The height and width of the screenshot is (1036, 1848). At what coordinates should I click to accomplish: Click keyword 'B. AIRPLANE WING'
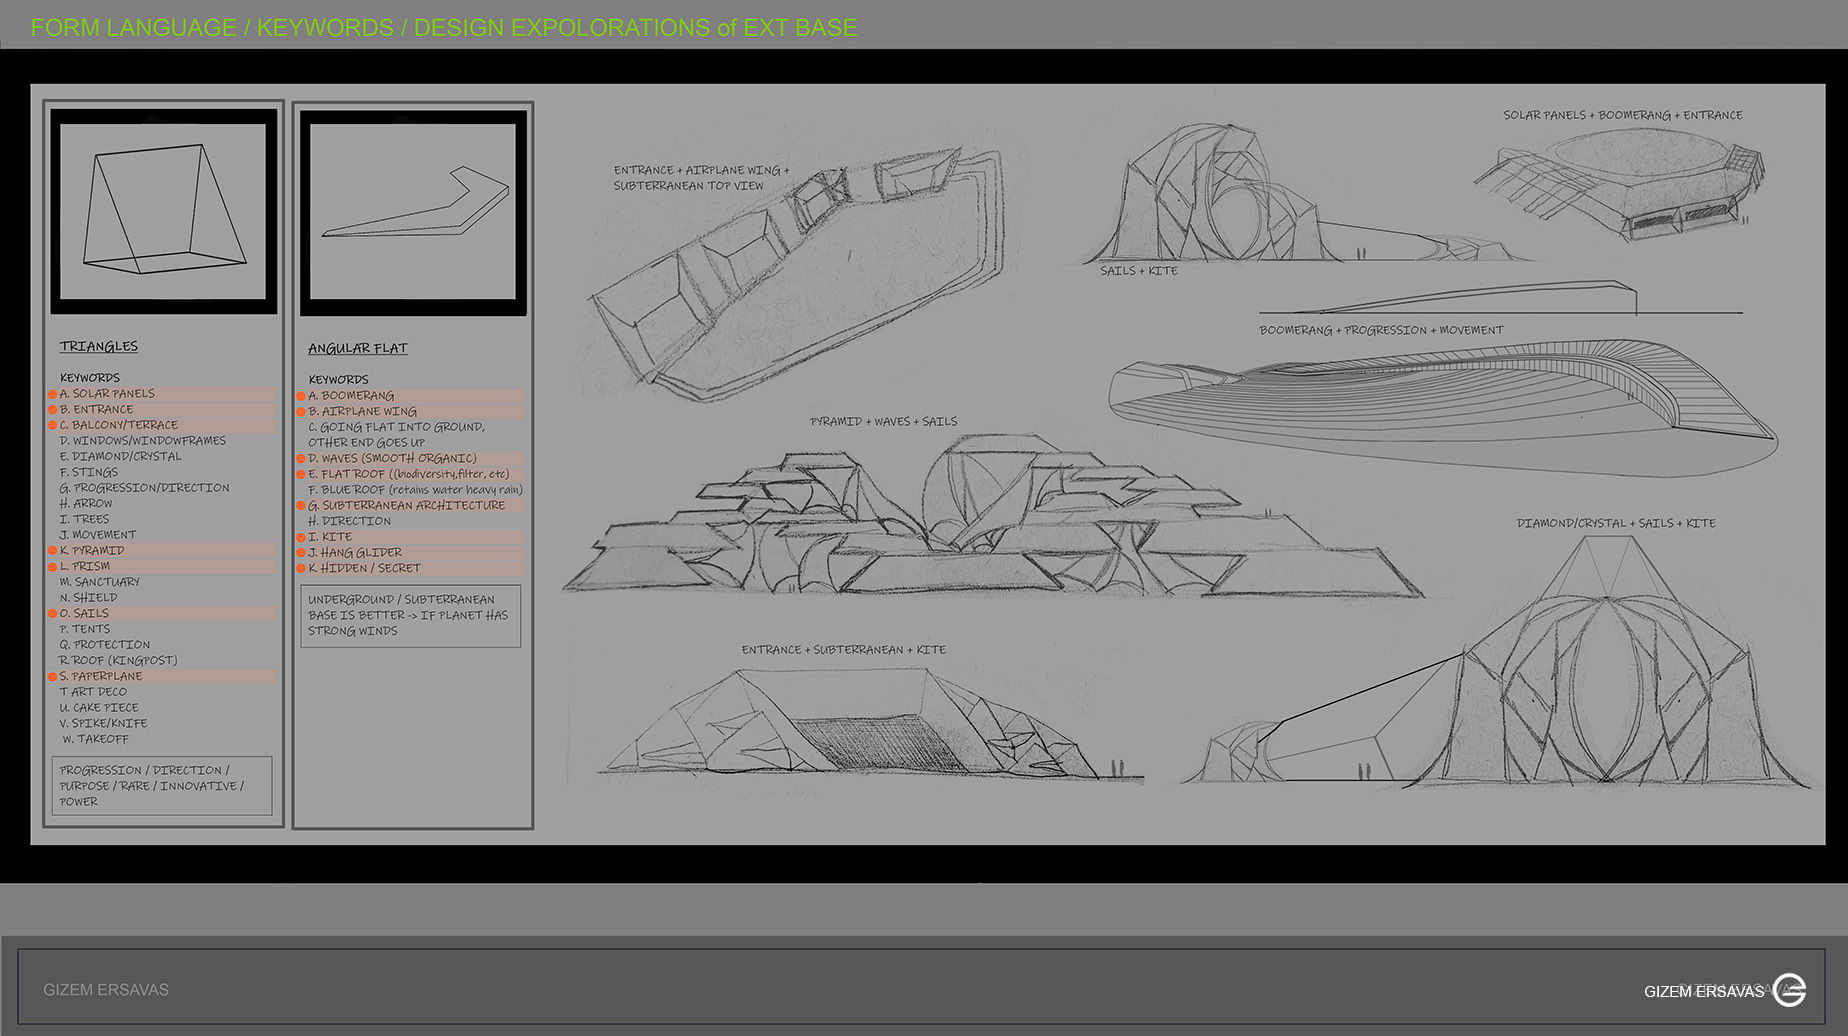362,412
